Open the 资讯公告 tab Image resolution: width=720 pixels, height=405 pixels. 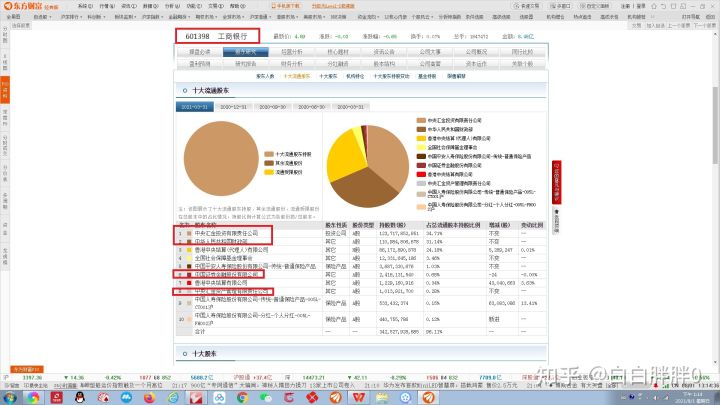coord(384,52)
